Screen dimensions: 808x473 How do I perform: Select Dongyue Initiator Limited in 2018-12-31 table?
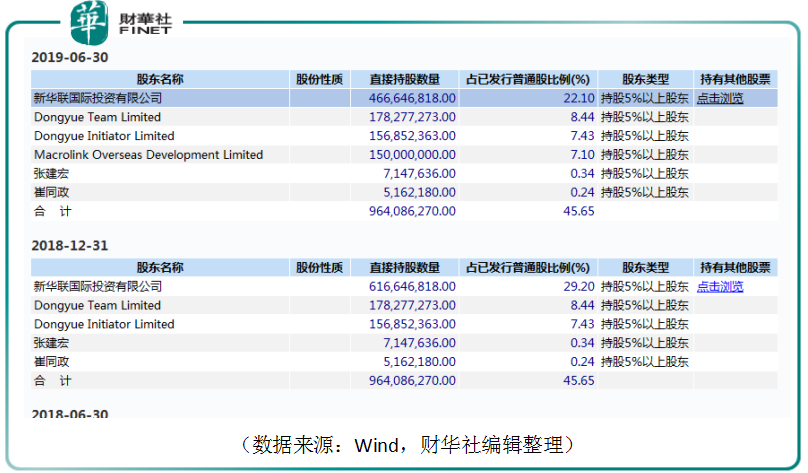pos(104,324)
